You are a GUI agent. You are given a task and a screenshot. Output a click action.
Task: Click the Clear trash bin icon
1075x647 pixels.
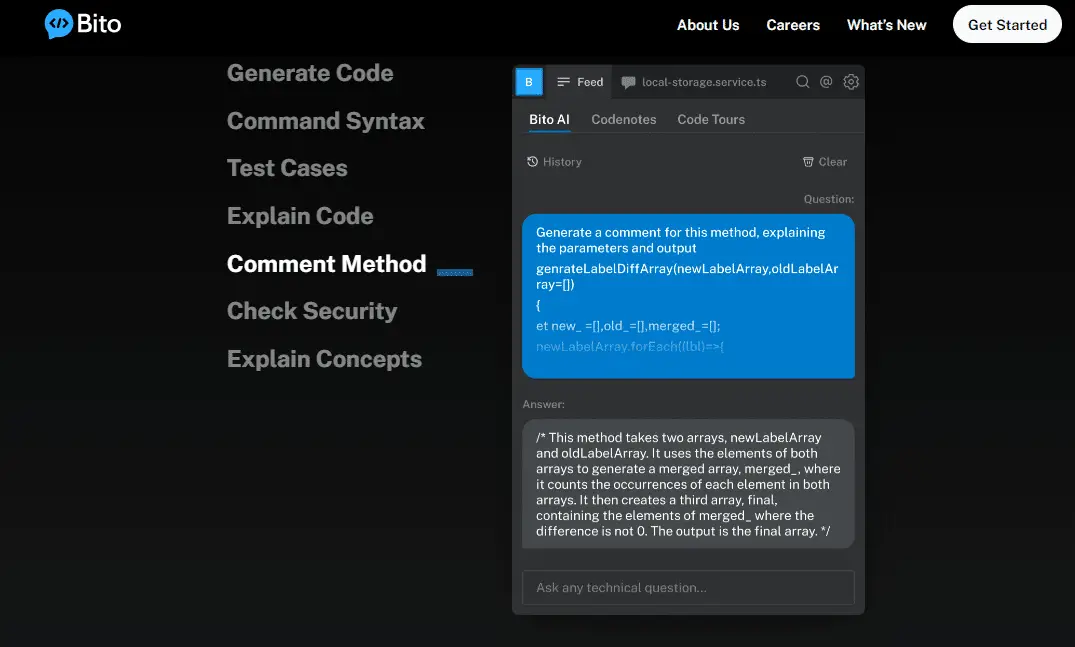808,162
